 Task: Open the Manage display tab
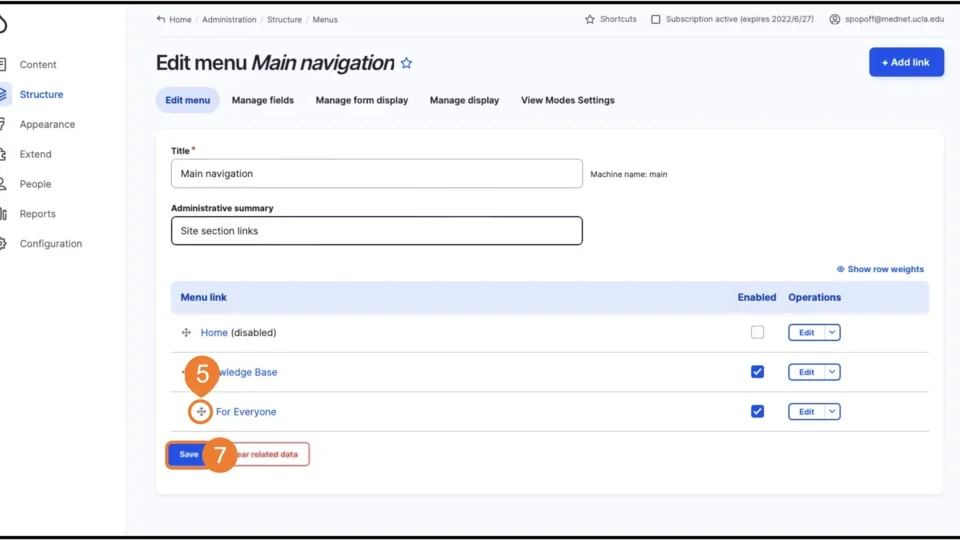point(464,100)
